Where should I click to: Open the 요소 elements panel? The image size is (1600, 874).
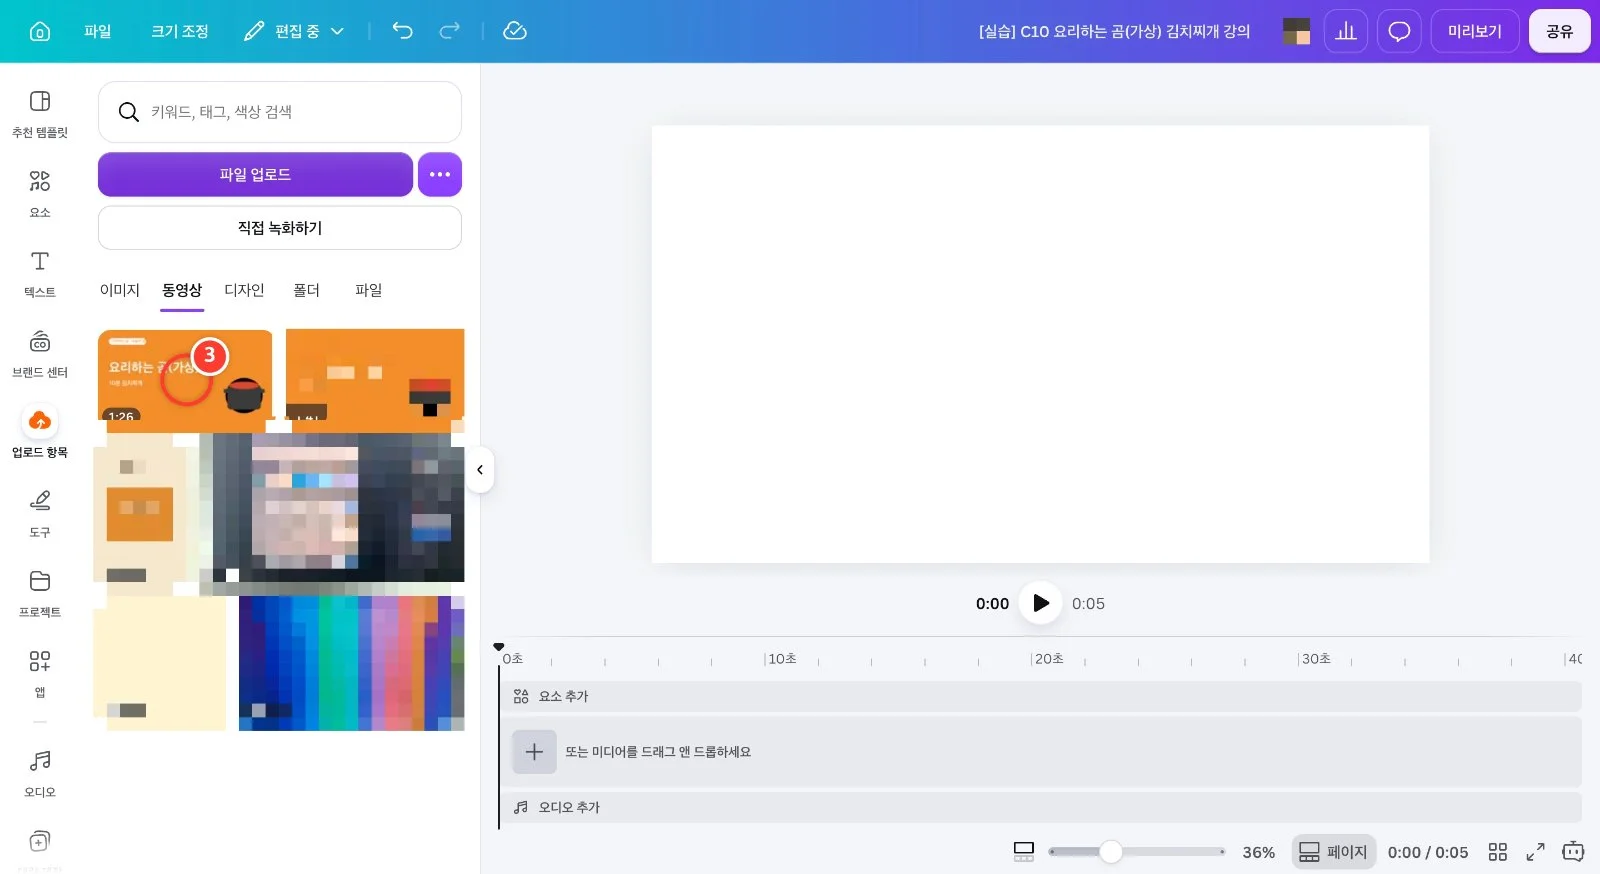(40, 193)
